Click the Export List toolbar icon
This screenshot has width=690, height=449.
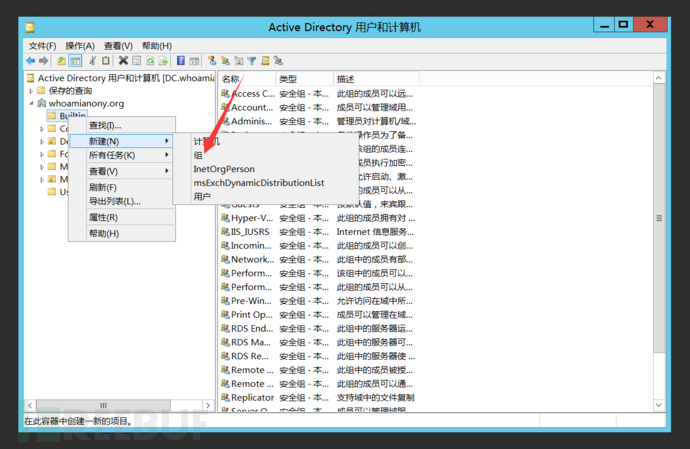pyautogui.click(x=163, y=61)
